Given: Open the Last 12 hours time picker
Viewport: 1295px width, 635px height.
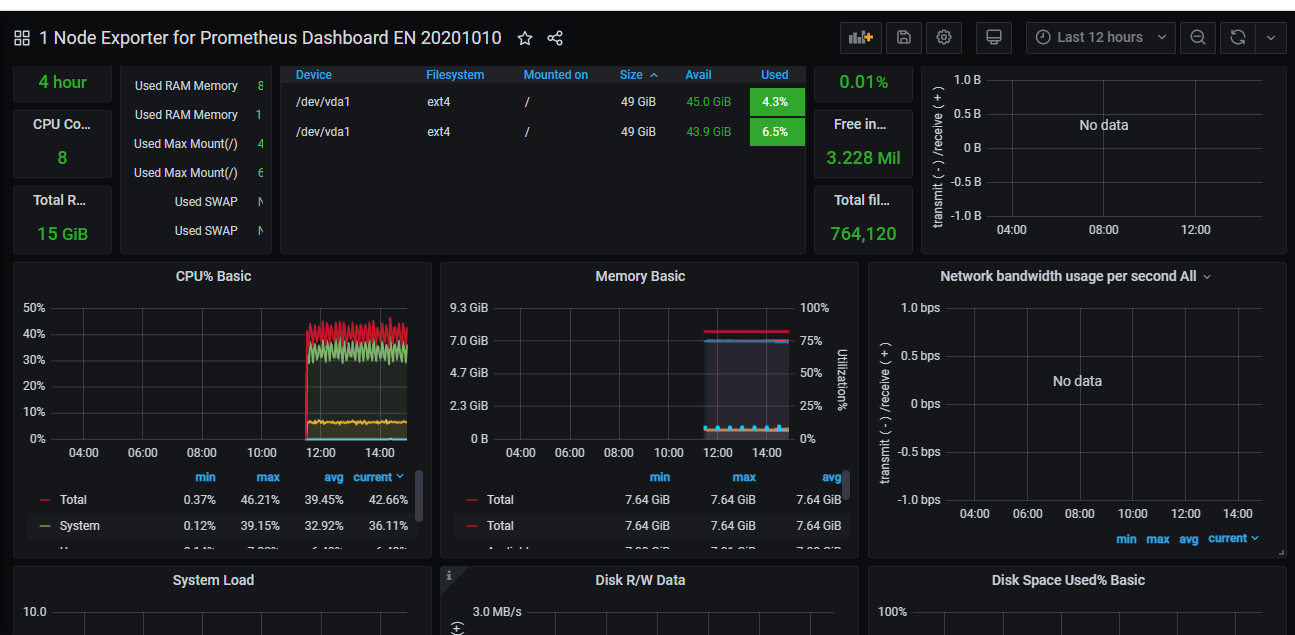Looking at the screenshot, I should 1101,37.
